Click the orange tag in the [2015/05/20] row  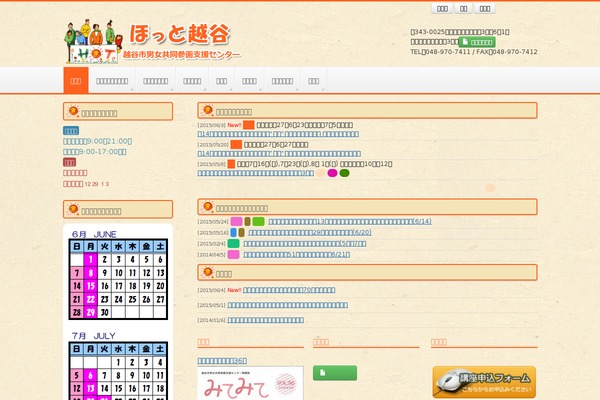click(x=236, y=144)
